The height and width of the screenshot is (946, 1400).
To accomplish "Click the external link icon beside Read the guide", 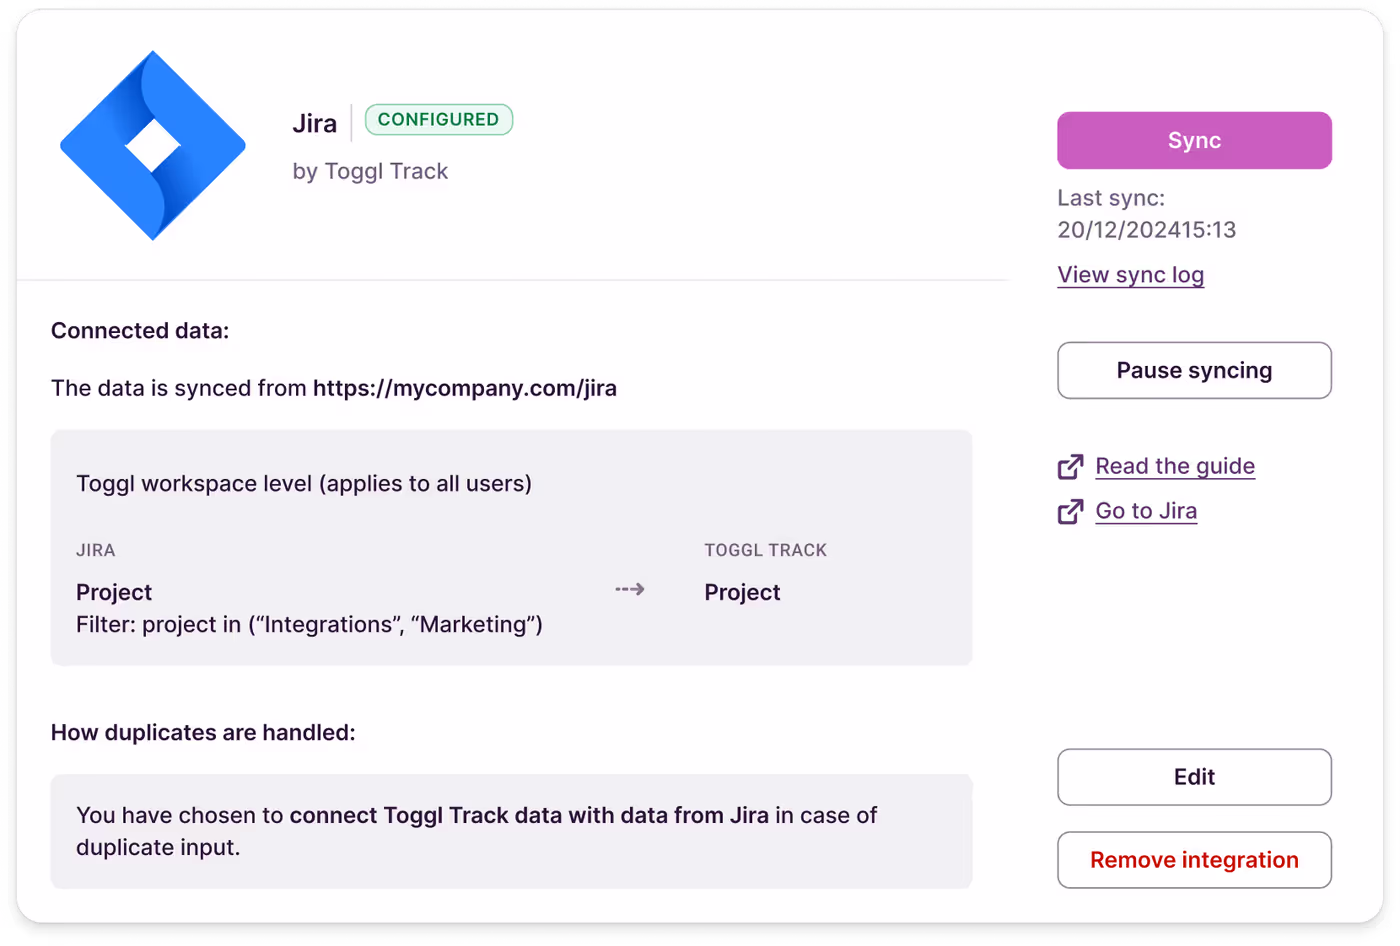I will (1070, 467).
